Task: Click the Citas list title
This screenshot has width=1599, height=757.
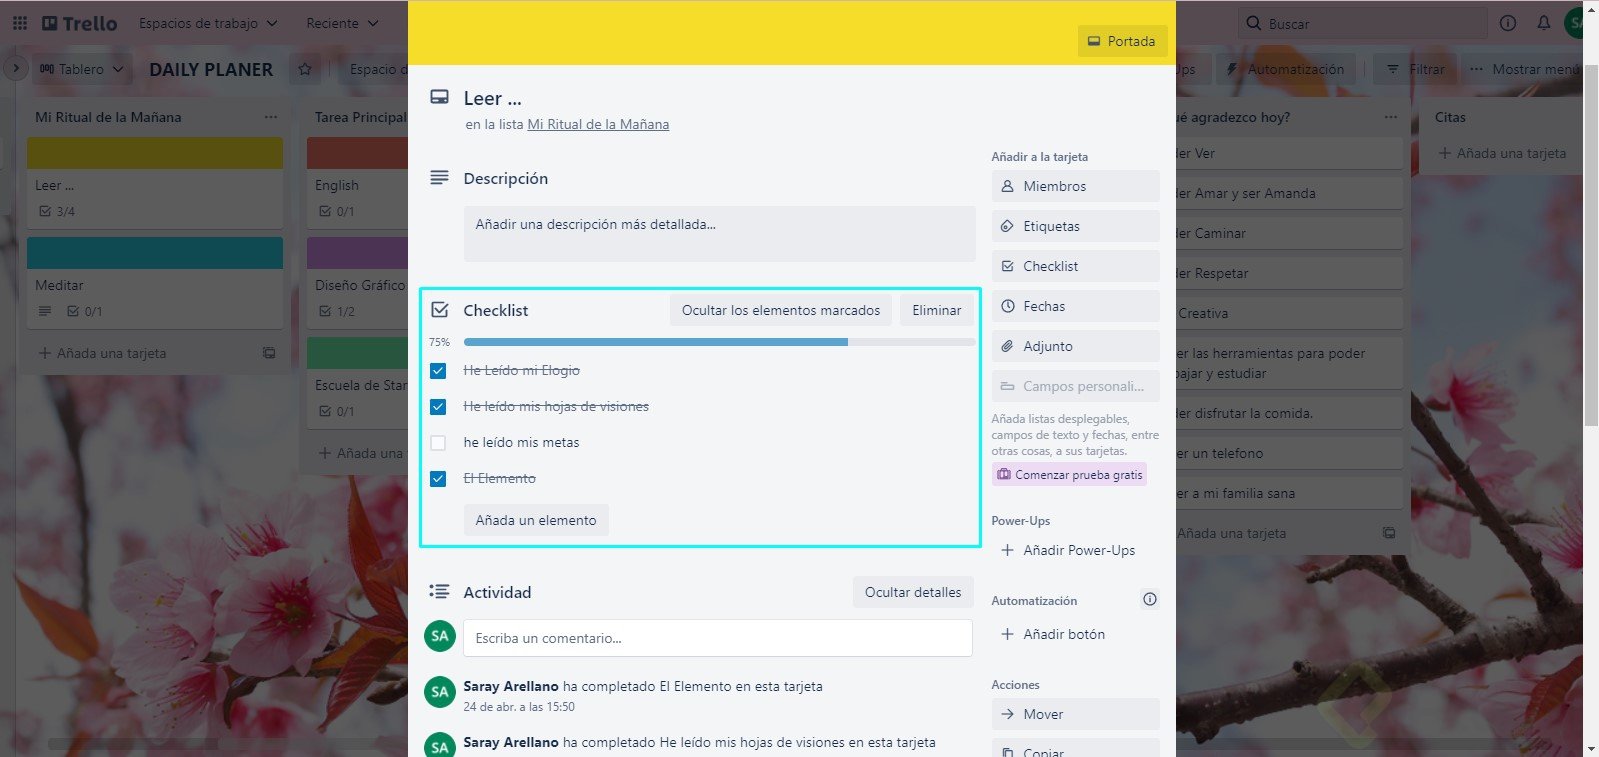Action: [x=1450, y=117]
